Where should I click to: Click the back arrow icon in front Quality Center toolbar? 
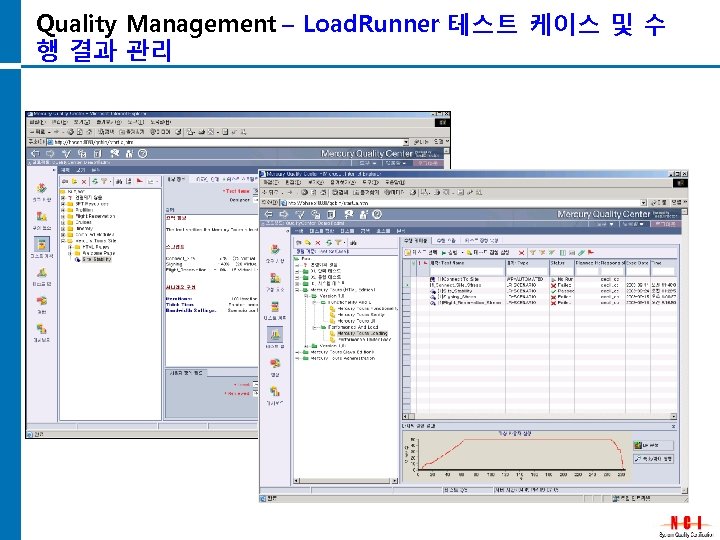pyautogui.click(x=269, y=214)
